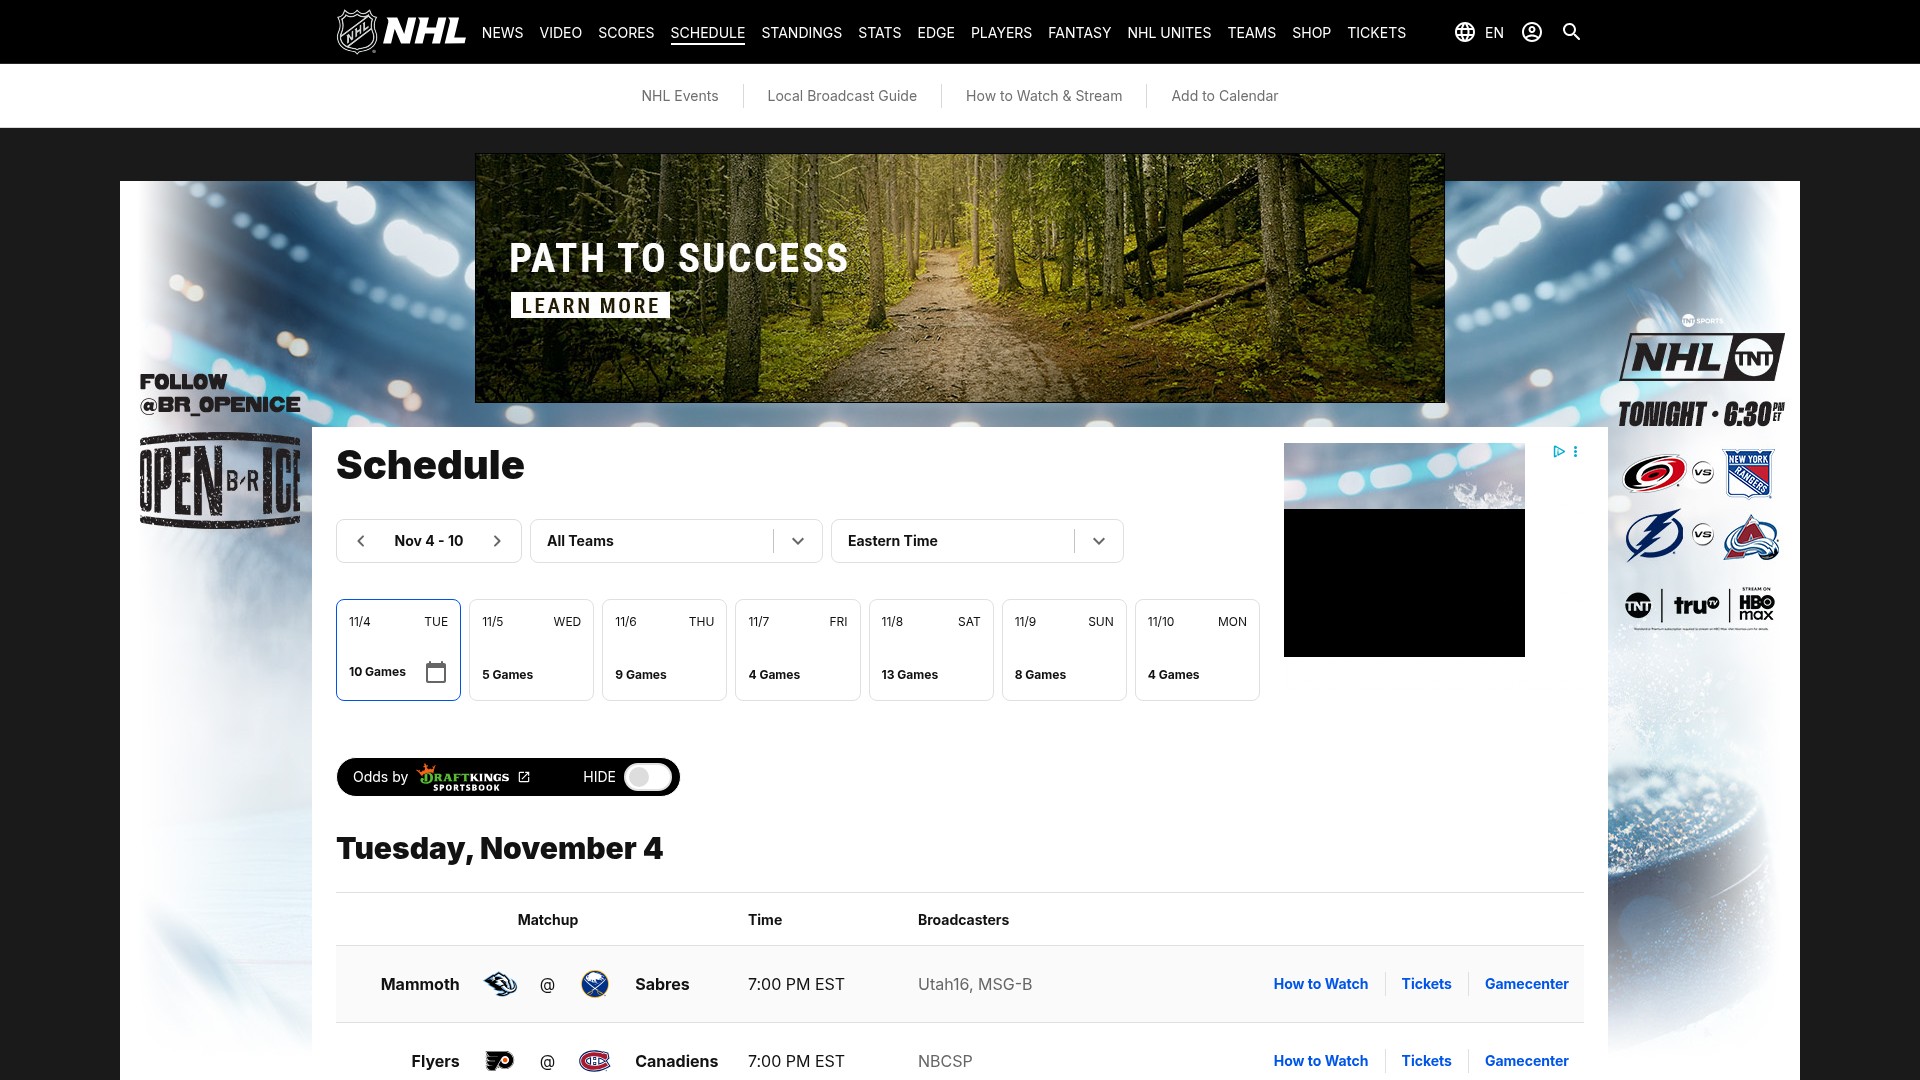Open the STANDINGS menu
This screenshot has height=1080, width=1920.
[801, 33]
